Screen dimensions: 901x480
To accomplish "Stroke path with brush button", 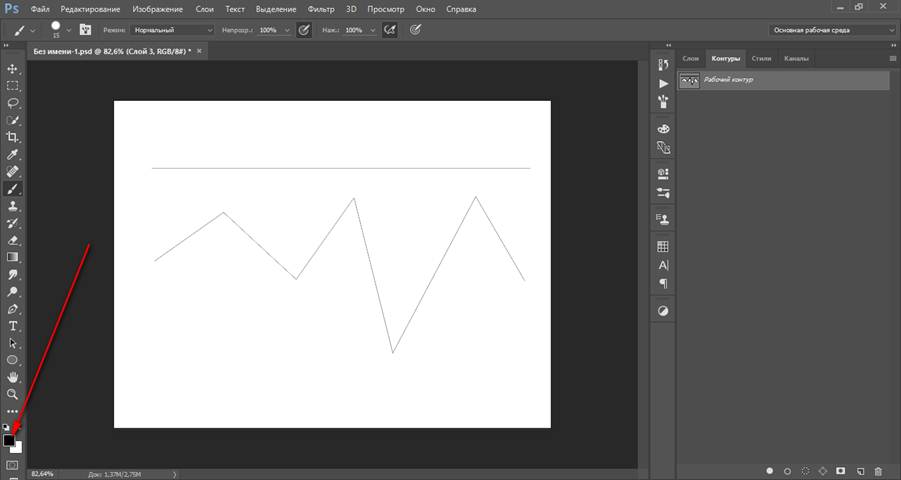I will pyautogui.click(x=788, y=471).
